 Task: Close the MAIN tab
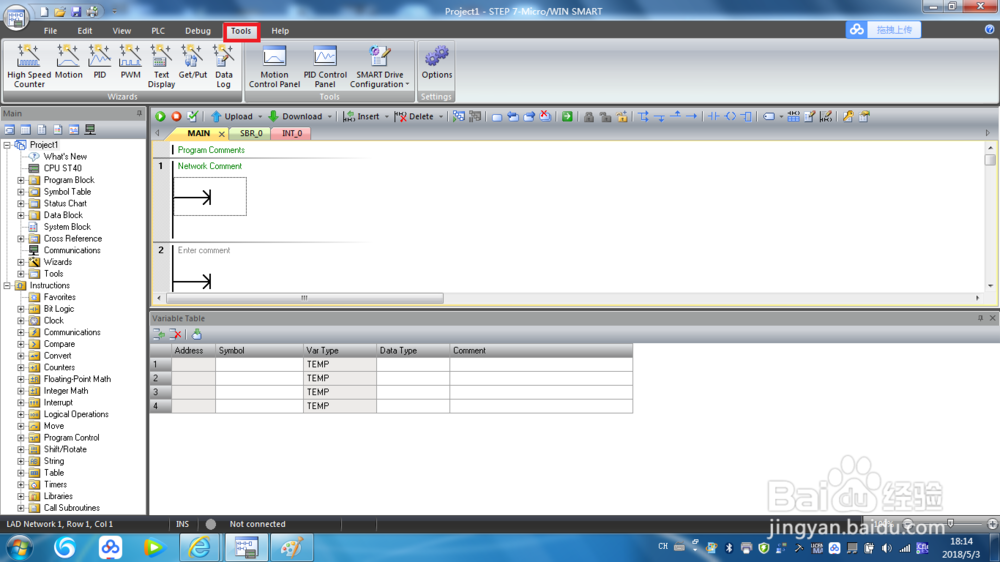[x=221, y=134]
